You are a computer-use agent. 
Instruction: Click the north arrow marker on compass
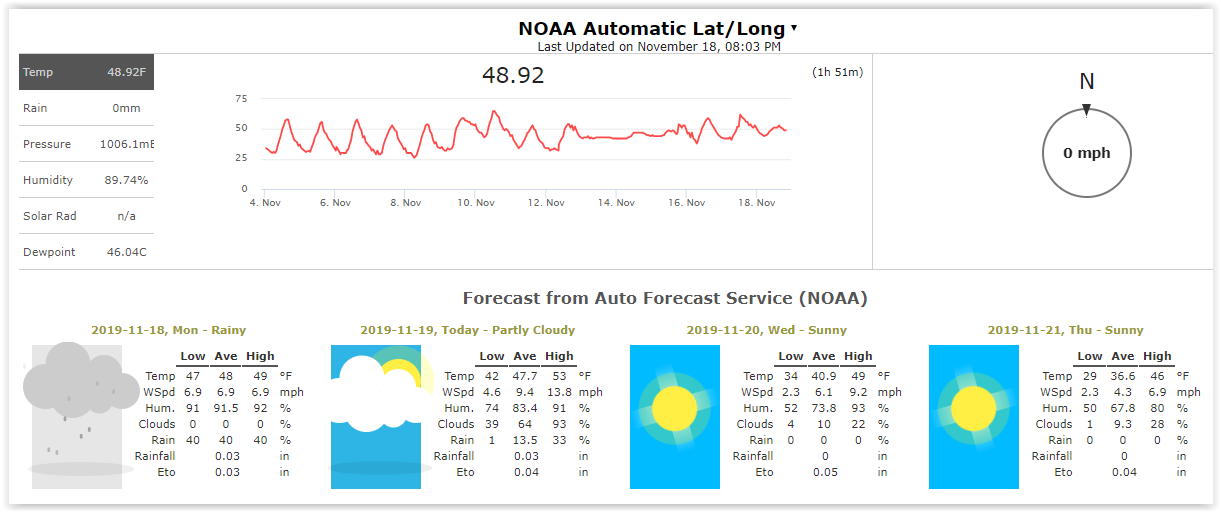pyautogui.click(x=1086, y=110)
